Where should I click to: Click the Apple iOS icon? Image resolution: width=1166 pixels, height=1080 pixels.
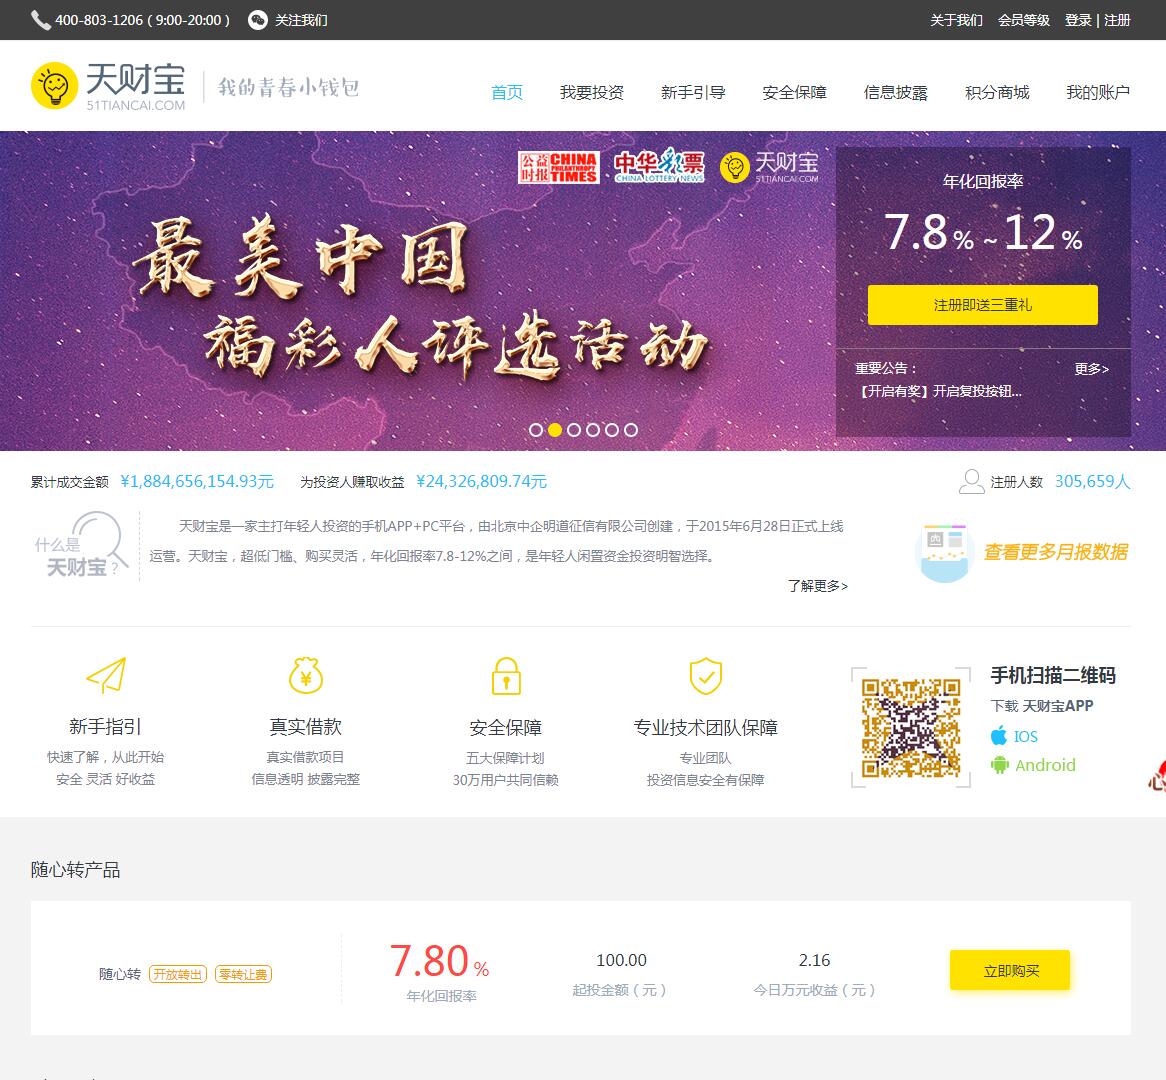(999, 736)
